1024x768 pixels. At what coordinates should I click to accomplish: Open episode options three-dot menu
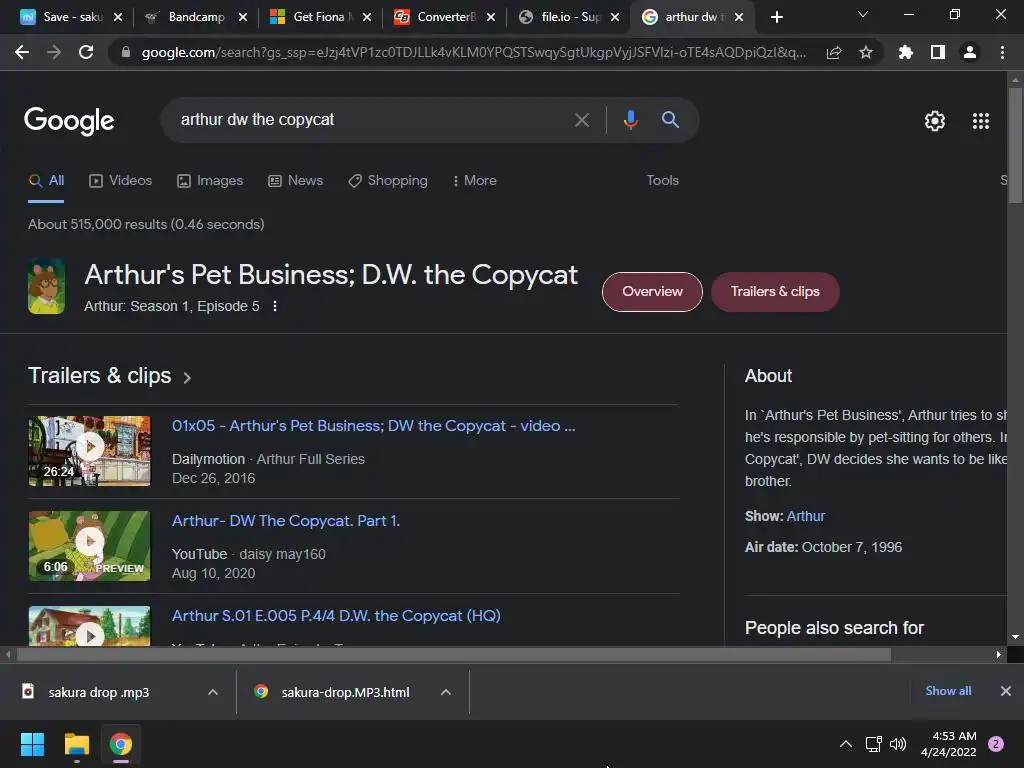click(275, 306)
